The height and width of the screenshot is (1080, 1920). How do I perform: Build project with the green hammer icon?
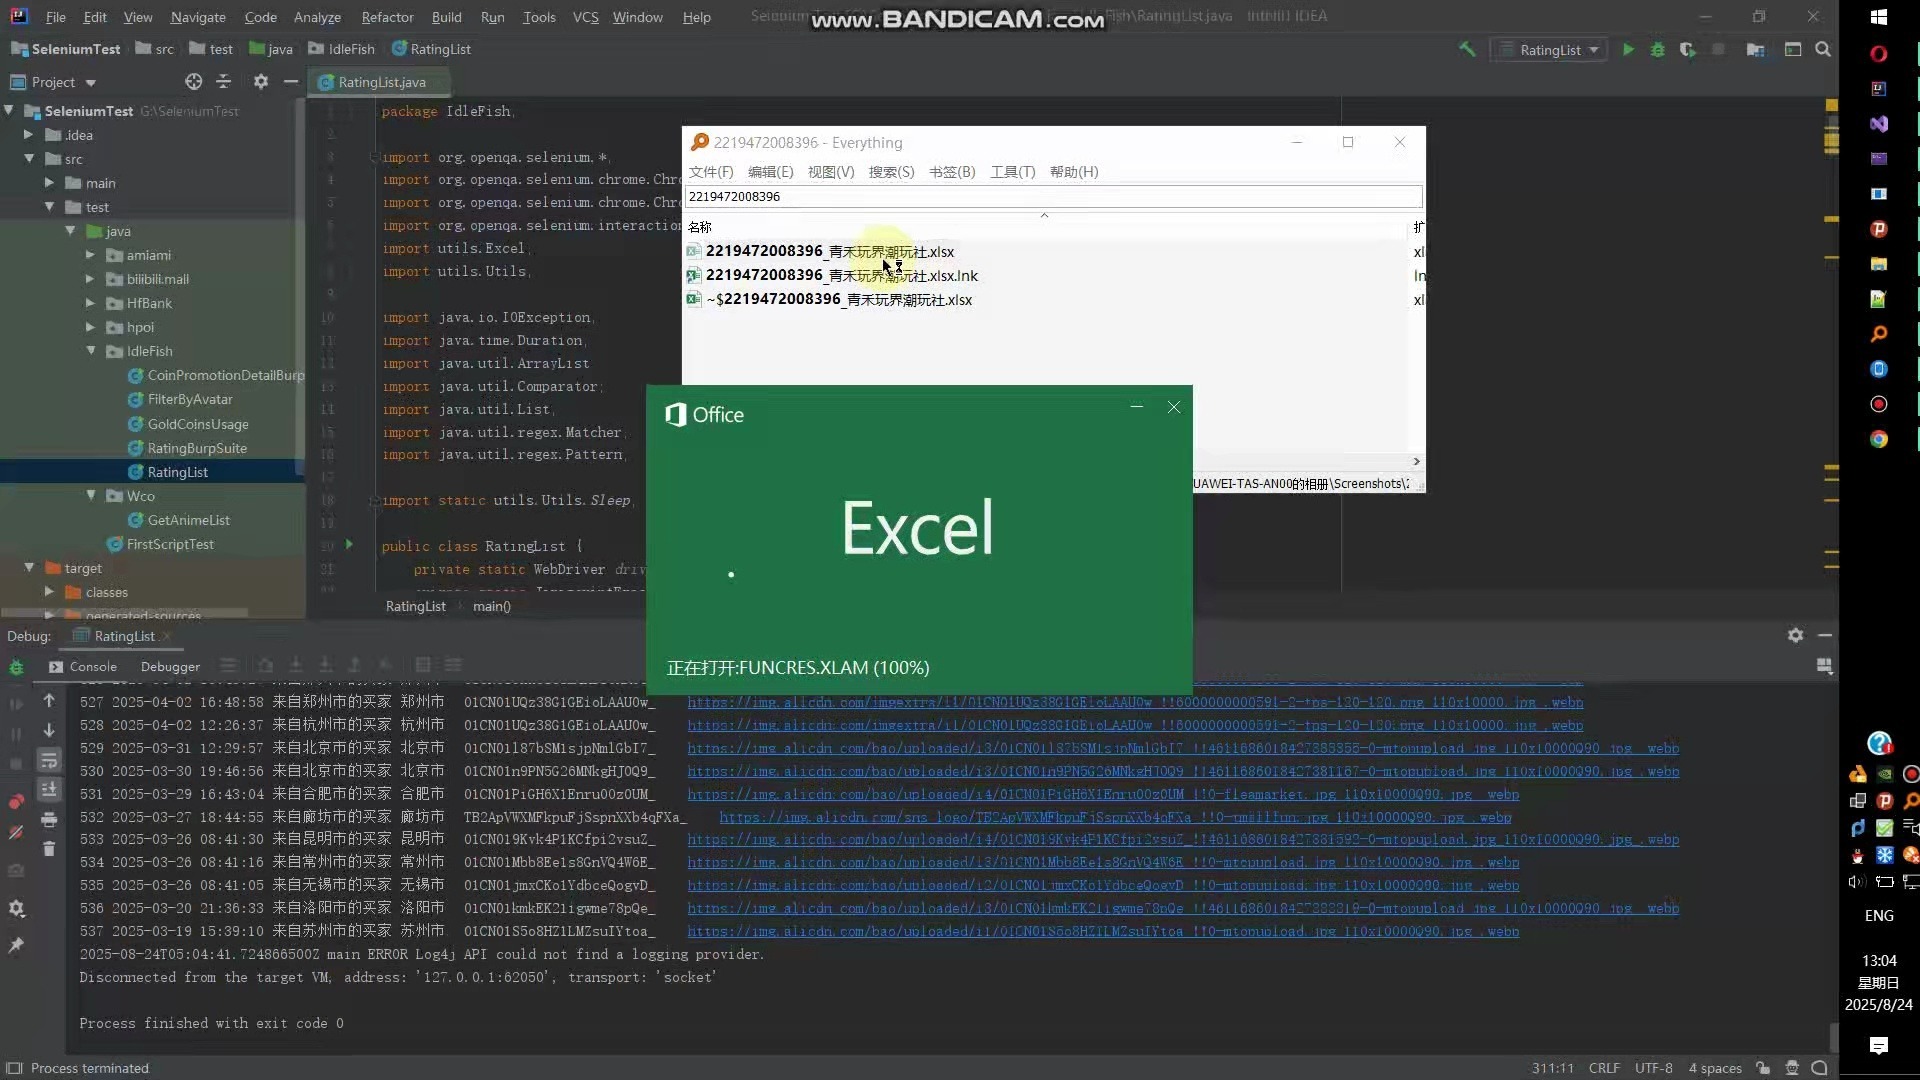click(x=1467, y=49)
